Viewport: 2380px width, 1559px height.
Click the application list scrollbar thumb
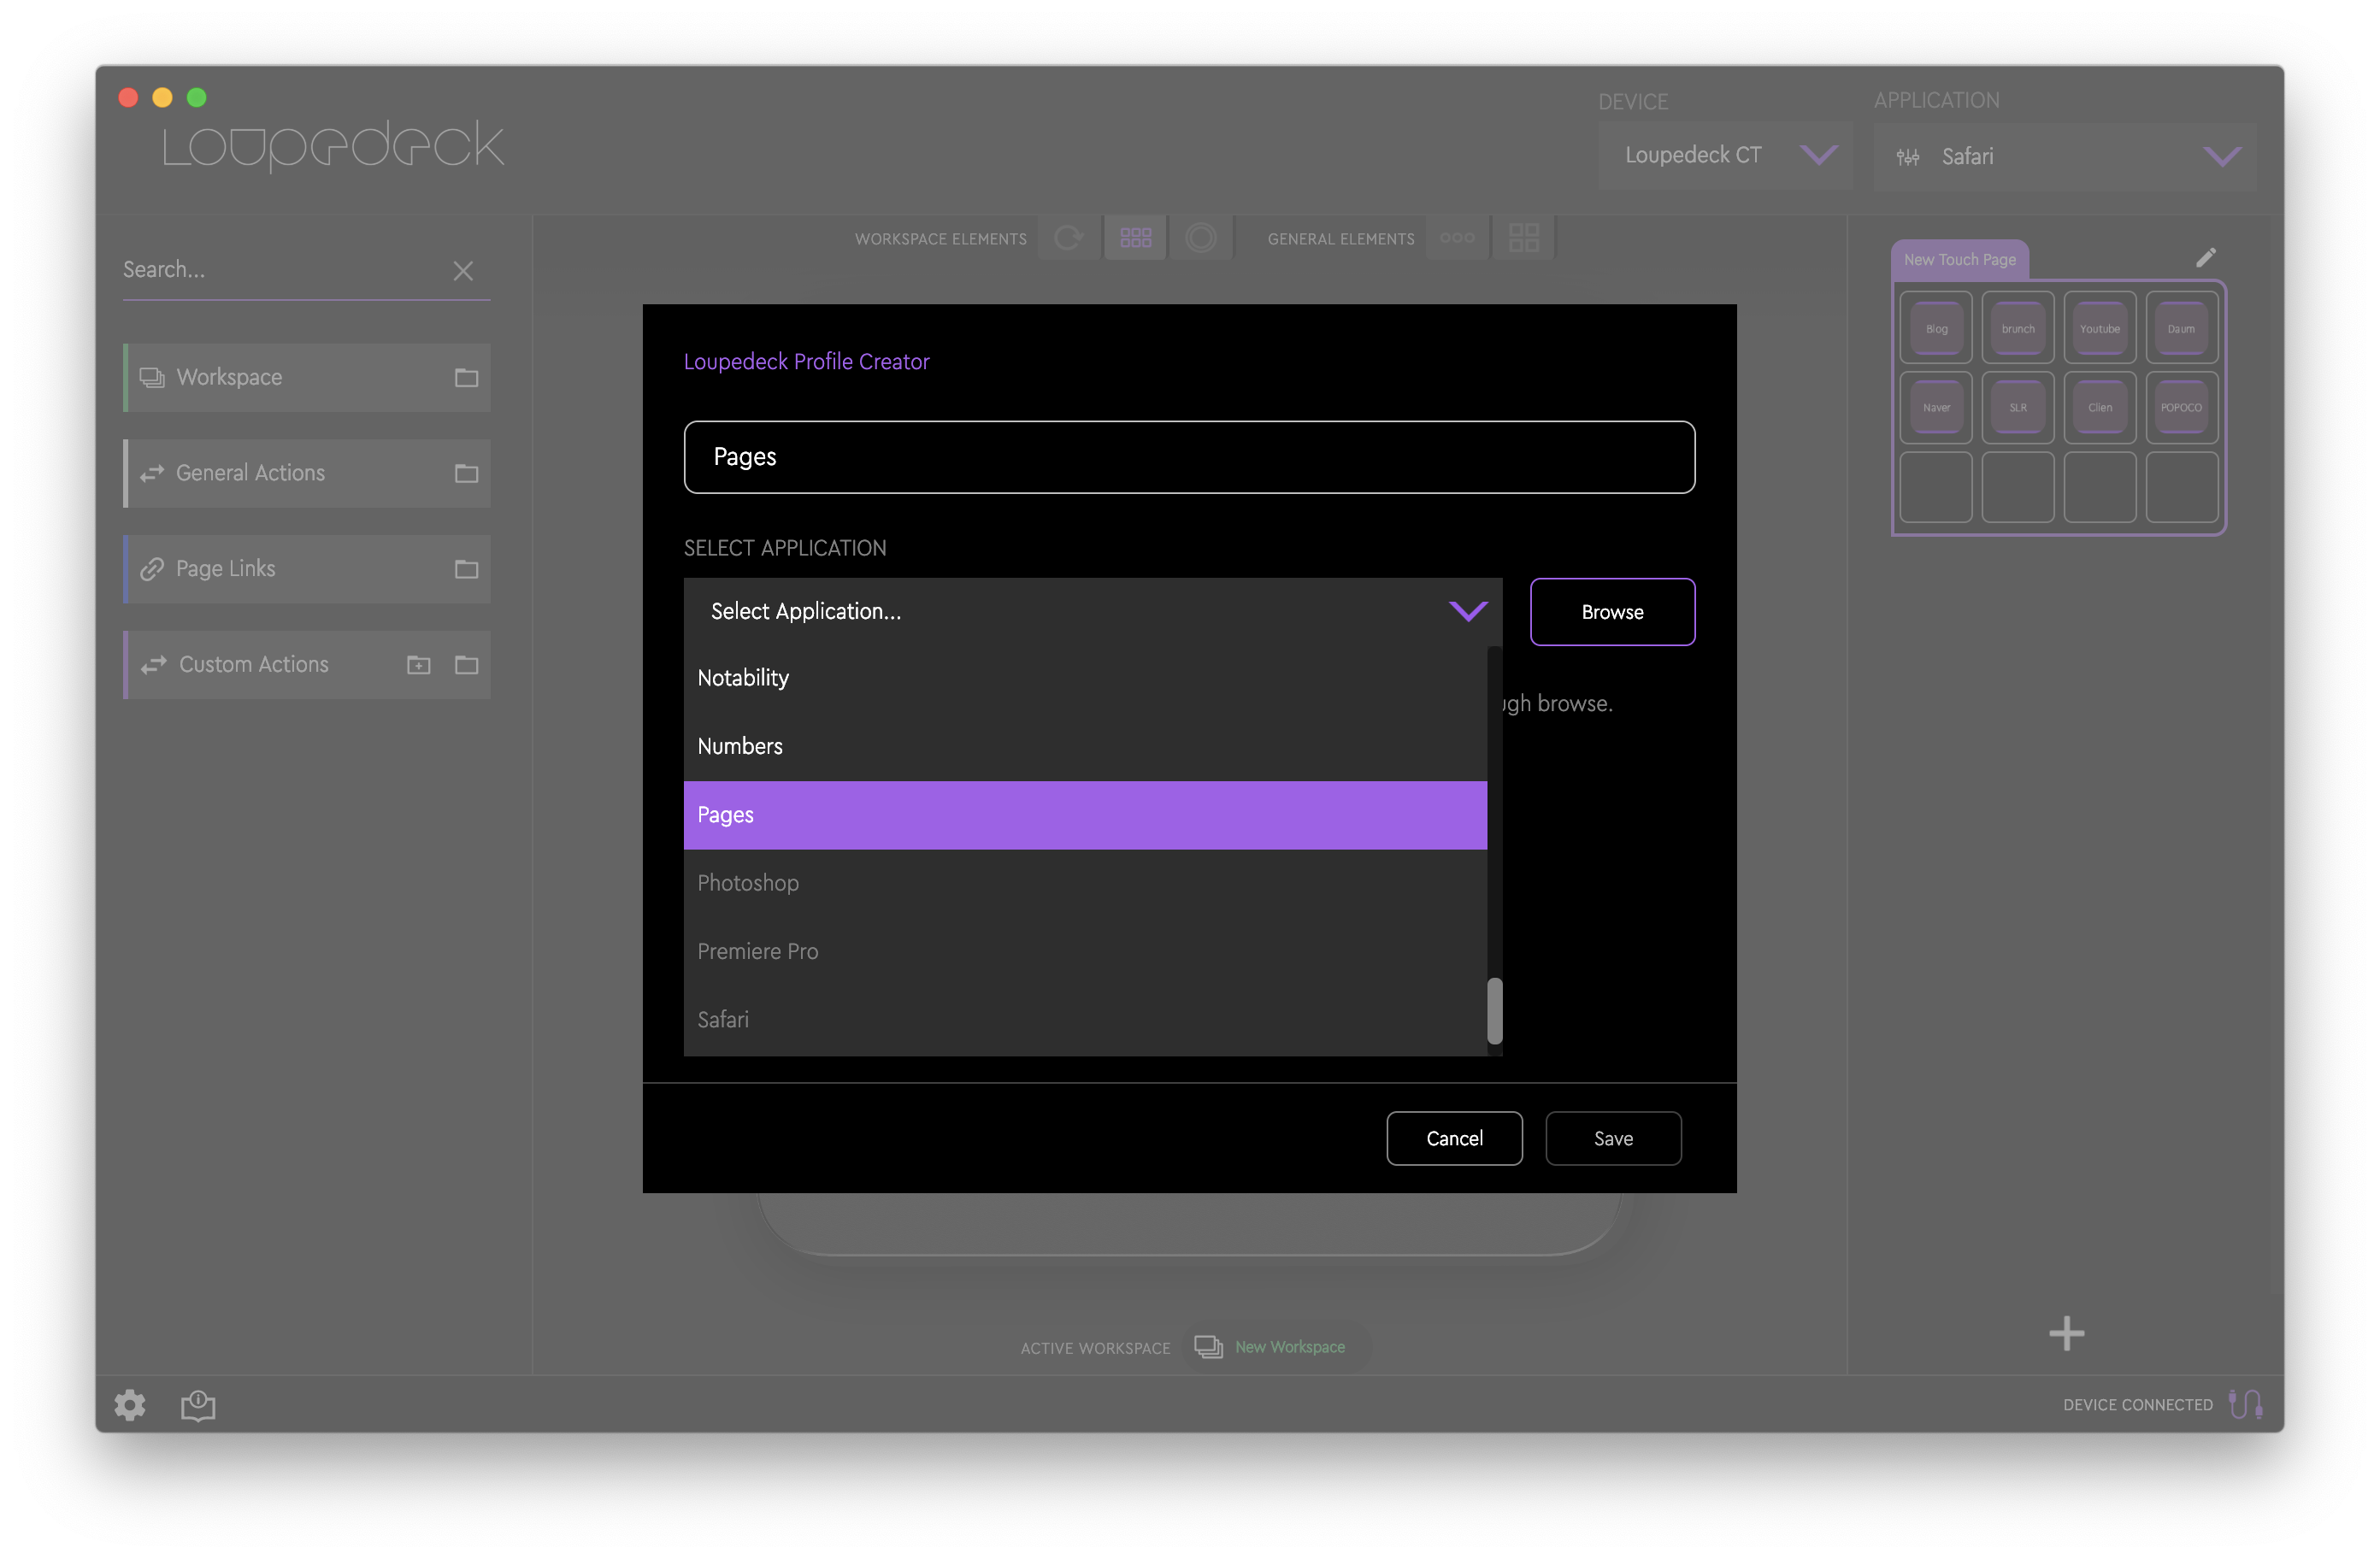(1494, 1010)
